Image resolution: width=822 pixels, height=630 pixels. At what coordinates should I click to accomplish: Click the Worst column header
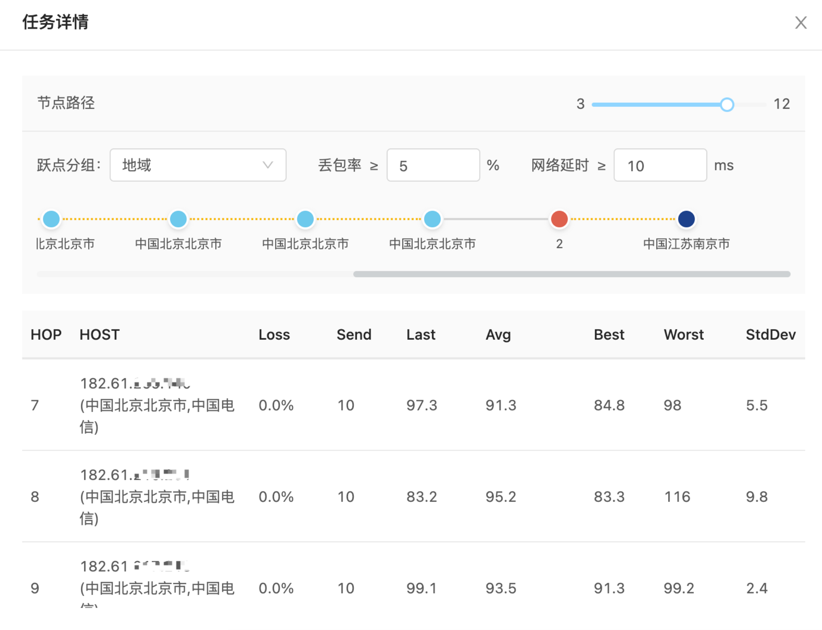click(x=684, y=335)
